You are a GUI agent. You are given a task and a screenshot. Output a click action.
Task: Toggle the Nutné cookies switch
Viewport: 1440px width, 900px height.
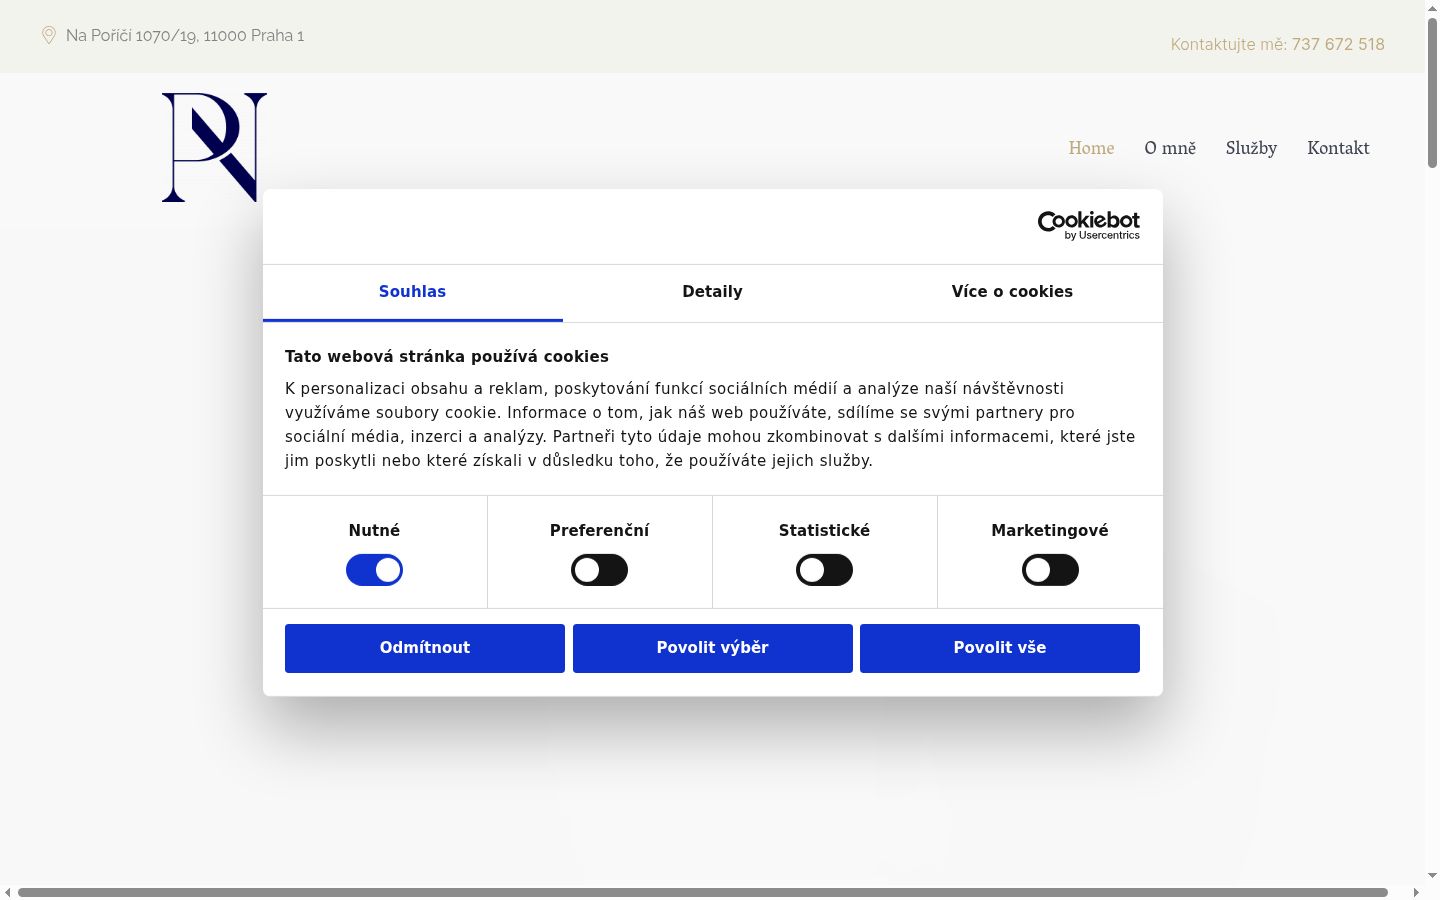click(374, 570)
